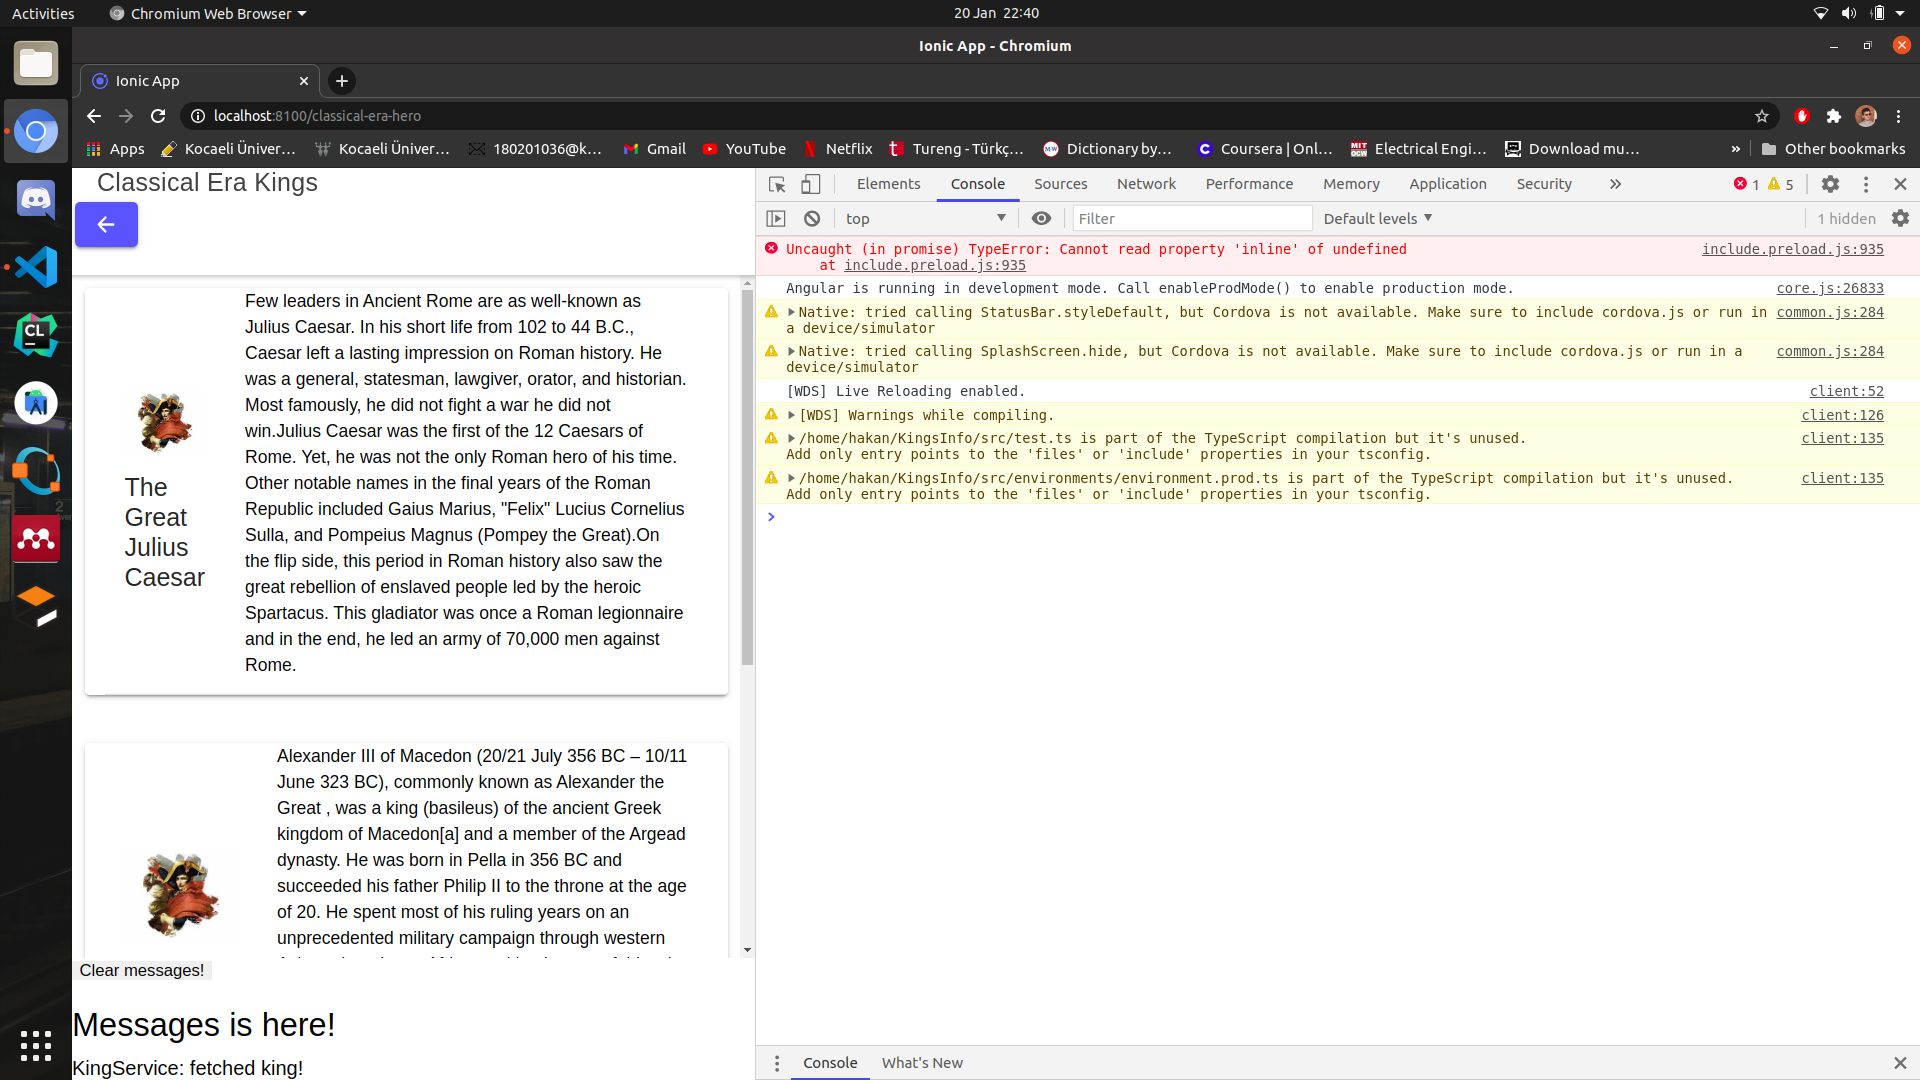This screenshot has height=1080, width=1920.
Task: Open the top context dropdown
Action: [x=924, y=218]
